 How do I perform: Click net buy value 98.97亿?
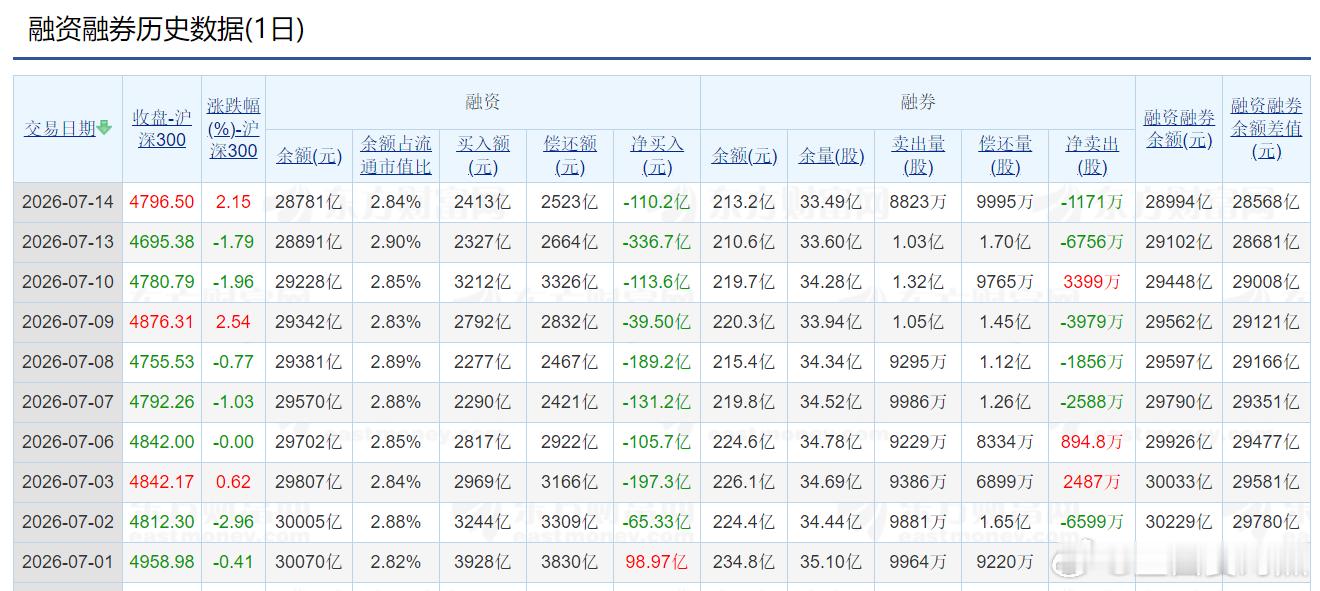coord(657,562)
